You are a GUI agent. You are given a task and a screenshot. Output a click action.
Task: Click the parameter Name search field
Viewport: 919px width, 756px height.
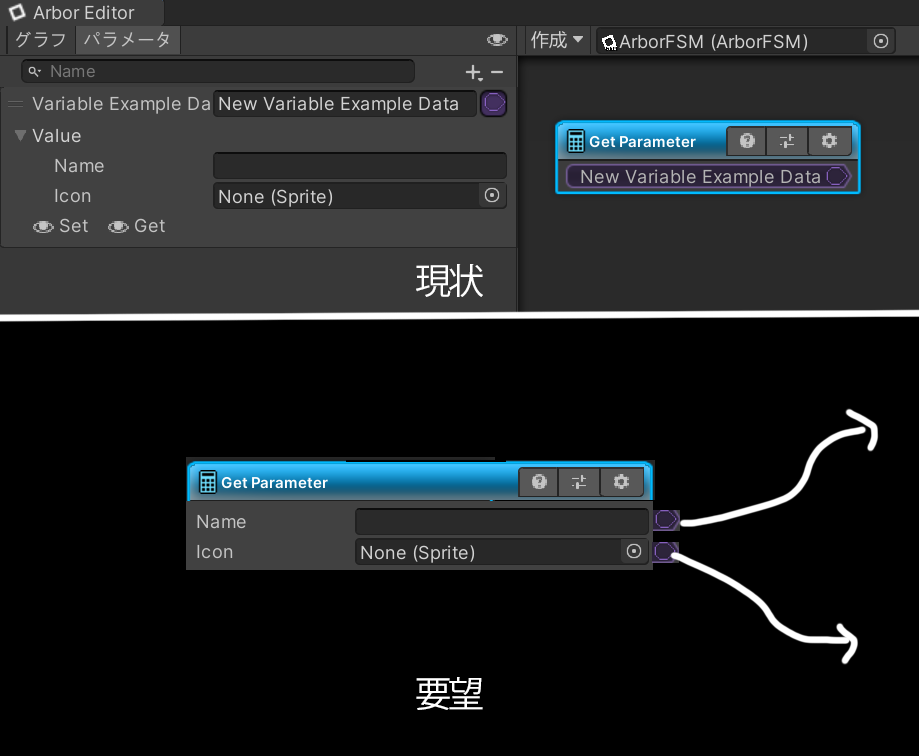pyautogui.click(x=220, y=72)
